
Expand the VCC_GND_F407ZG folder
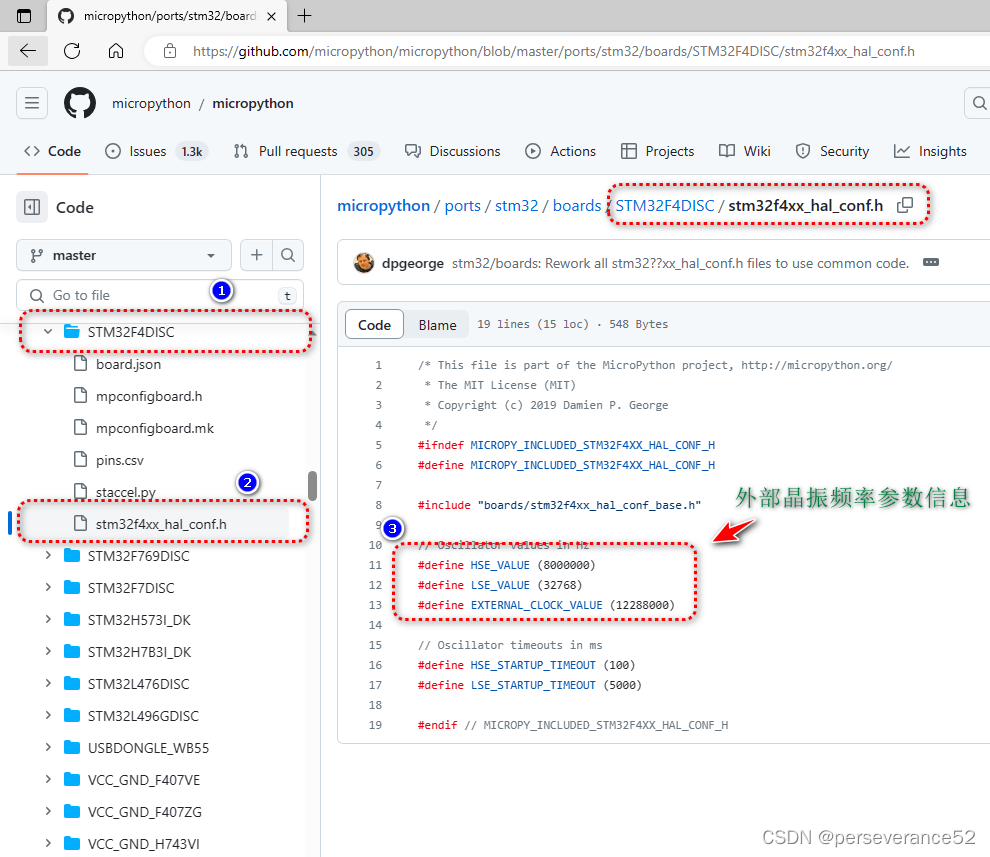click(x=48, y=812)
